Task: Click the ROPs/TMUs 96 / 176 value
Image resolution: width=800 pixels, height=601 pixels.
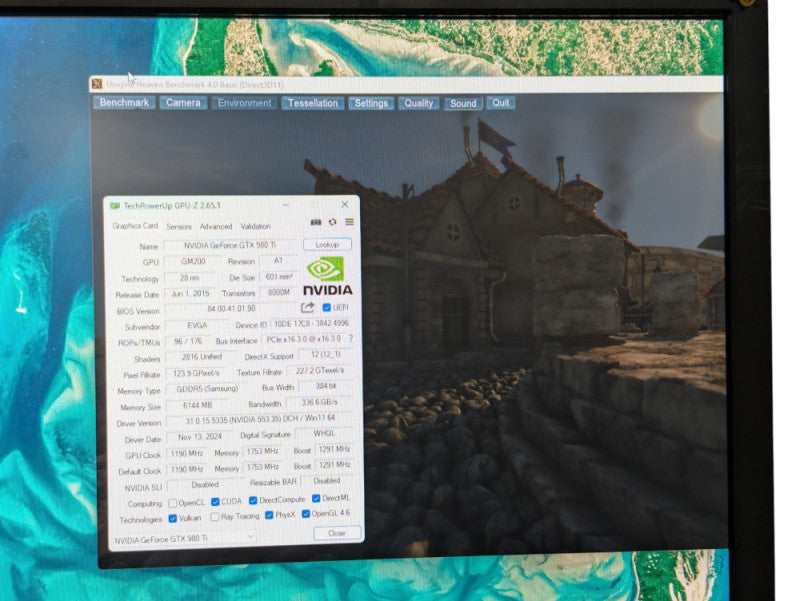Action: [x=188, y=341]
